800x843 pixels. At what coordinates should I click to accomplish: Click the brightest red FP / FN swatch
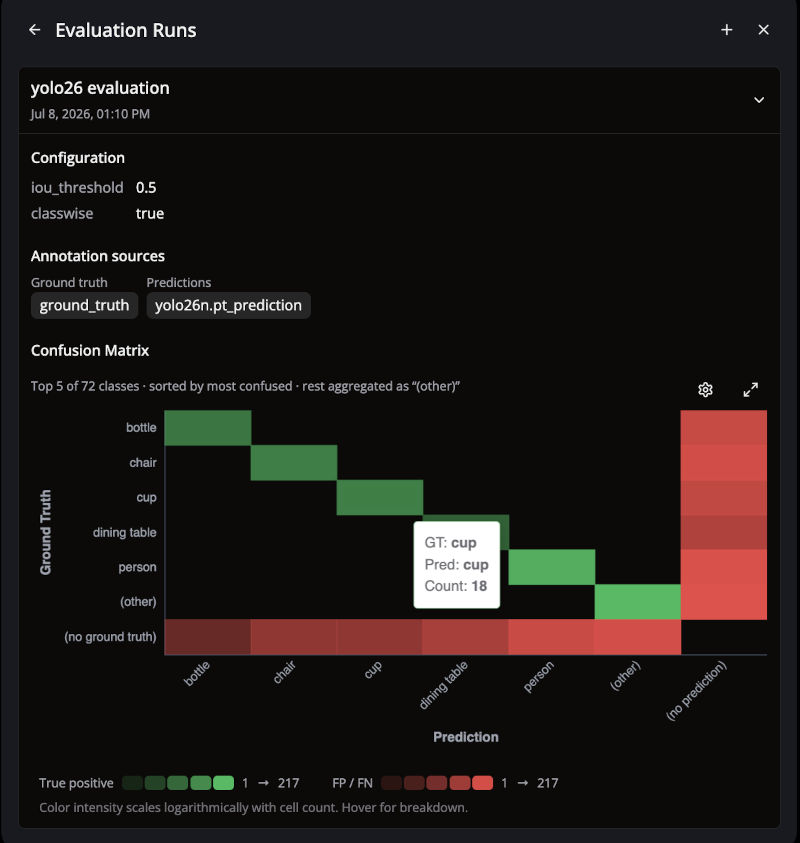click(483, 783)
